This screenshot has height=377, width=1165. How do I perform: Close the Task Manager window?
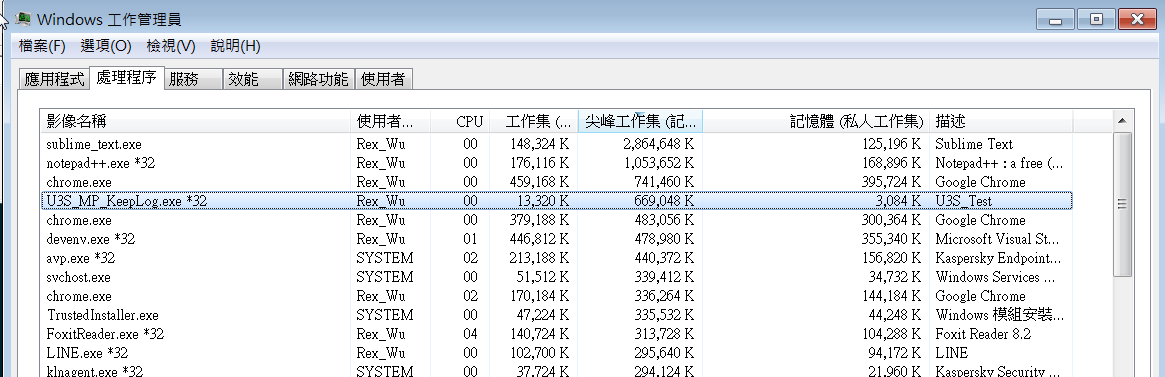tap(1139, 20)
